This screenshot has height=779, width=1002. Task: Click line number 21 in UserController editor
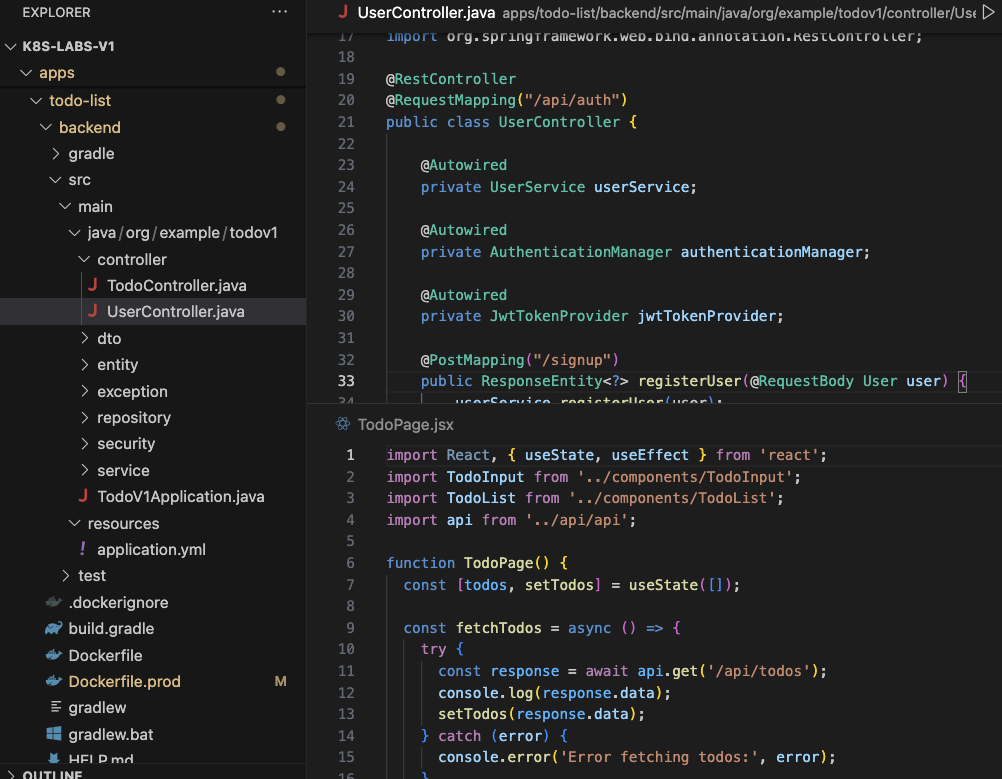point(346,121)
